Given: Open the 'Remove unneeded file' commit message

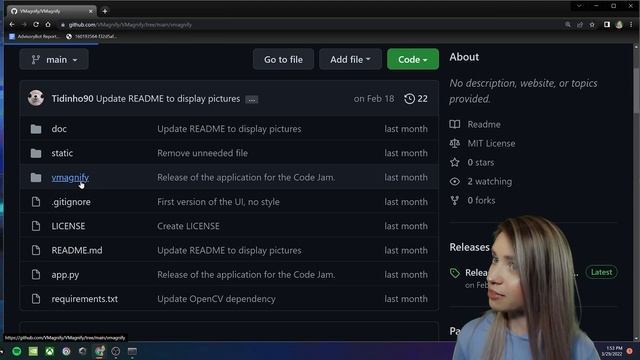Looking at the screenshot, I should (202, 153).
